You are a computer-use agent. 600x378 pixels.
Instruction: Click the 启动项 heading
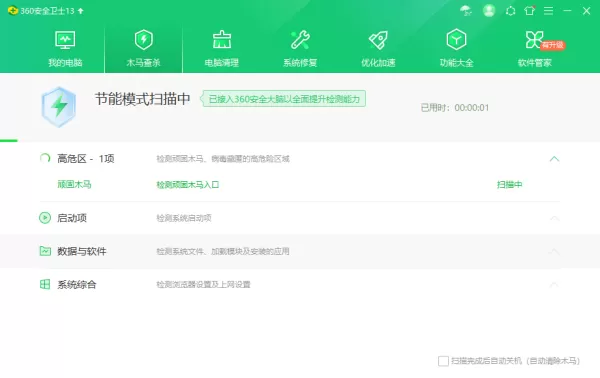[72, 218]
